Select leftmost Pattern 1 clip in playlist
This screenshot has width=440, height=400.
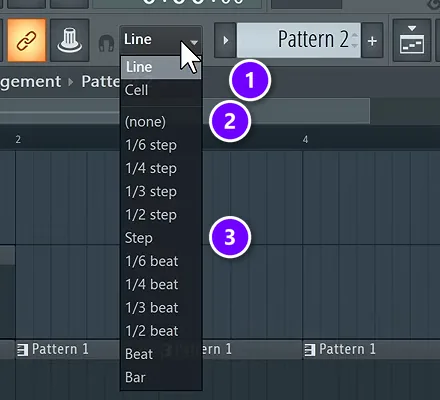point(68,350)
